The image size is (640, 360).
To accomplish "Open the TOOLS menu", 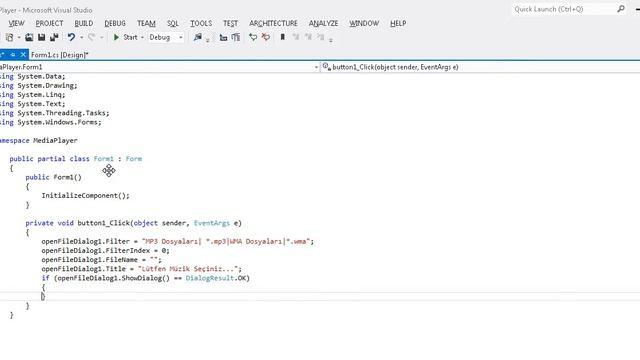I will point(201,24).
